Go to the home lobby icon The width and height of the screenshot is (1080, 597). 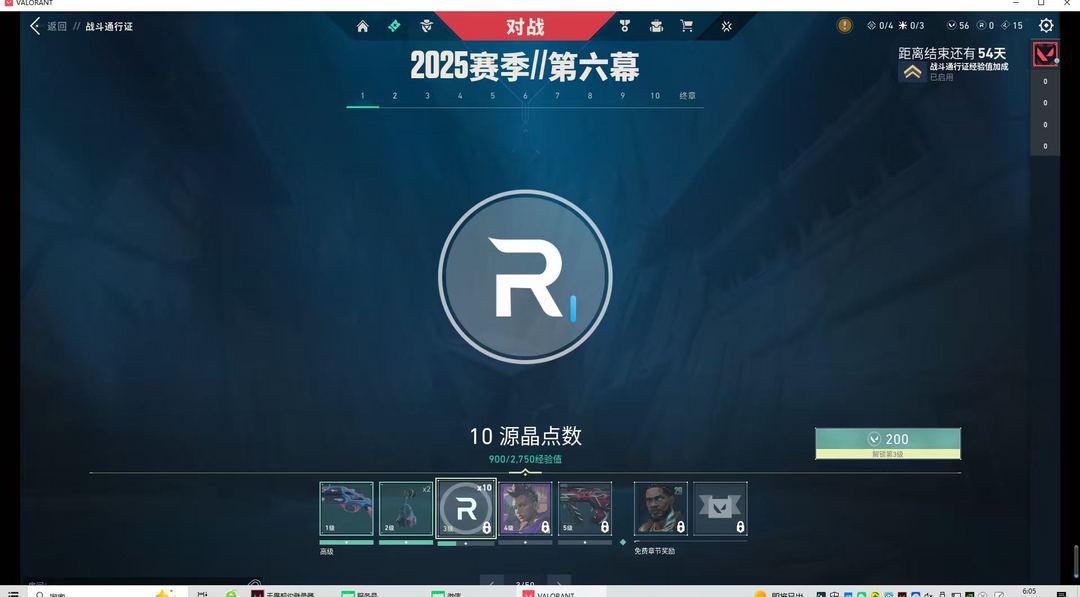362,26
